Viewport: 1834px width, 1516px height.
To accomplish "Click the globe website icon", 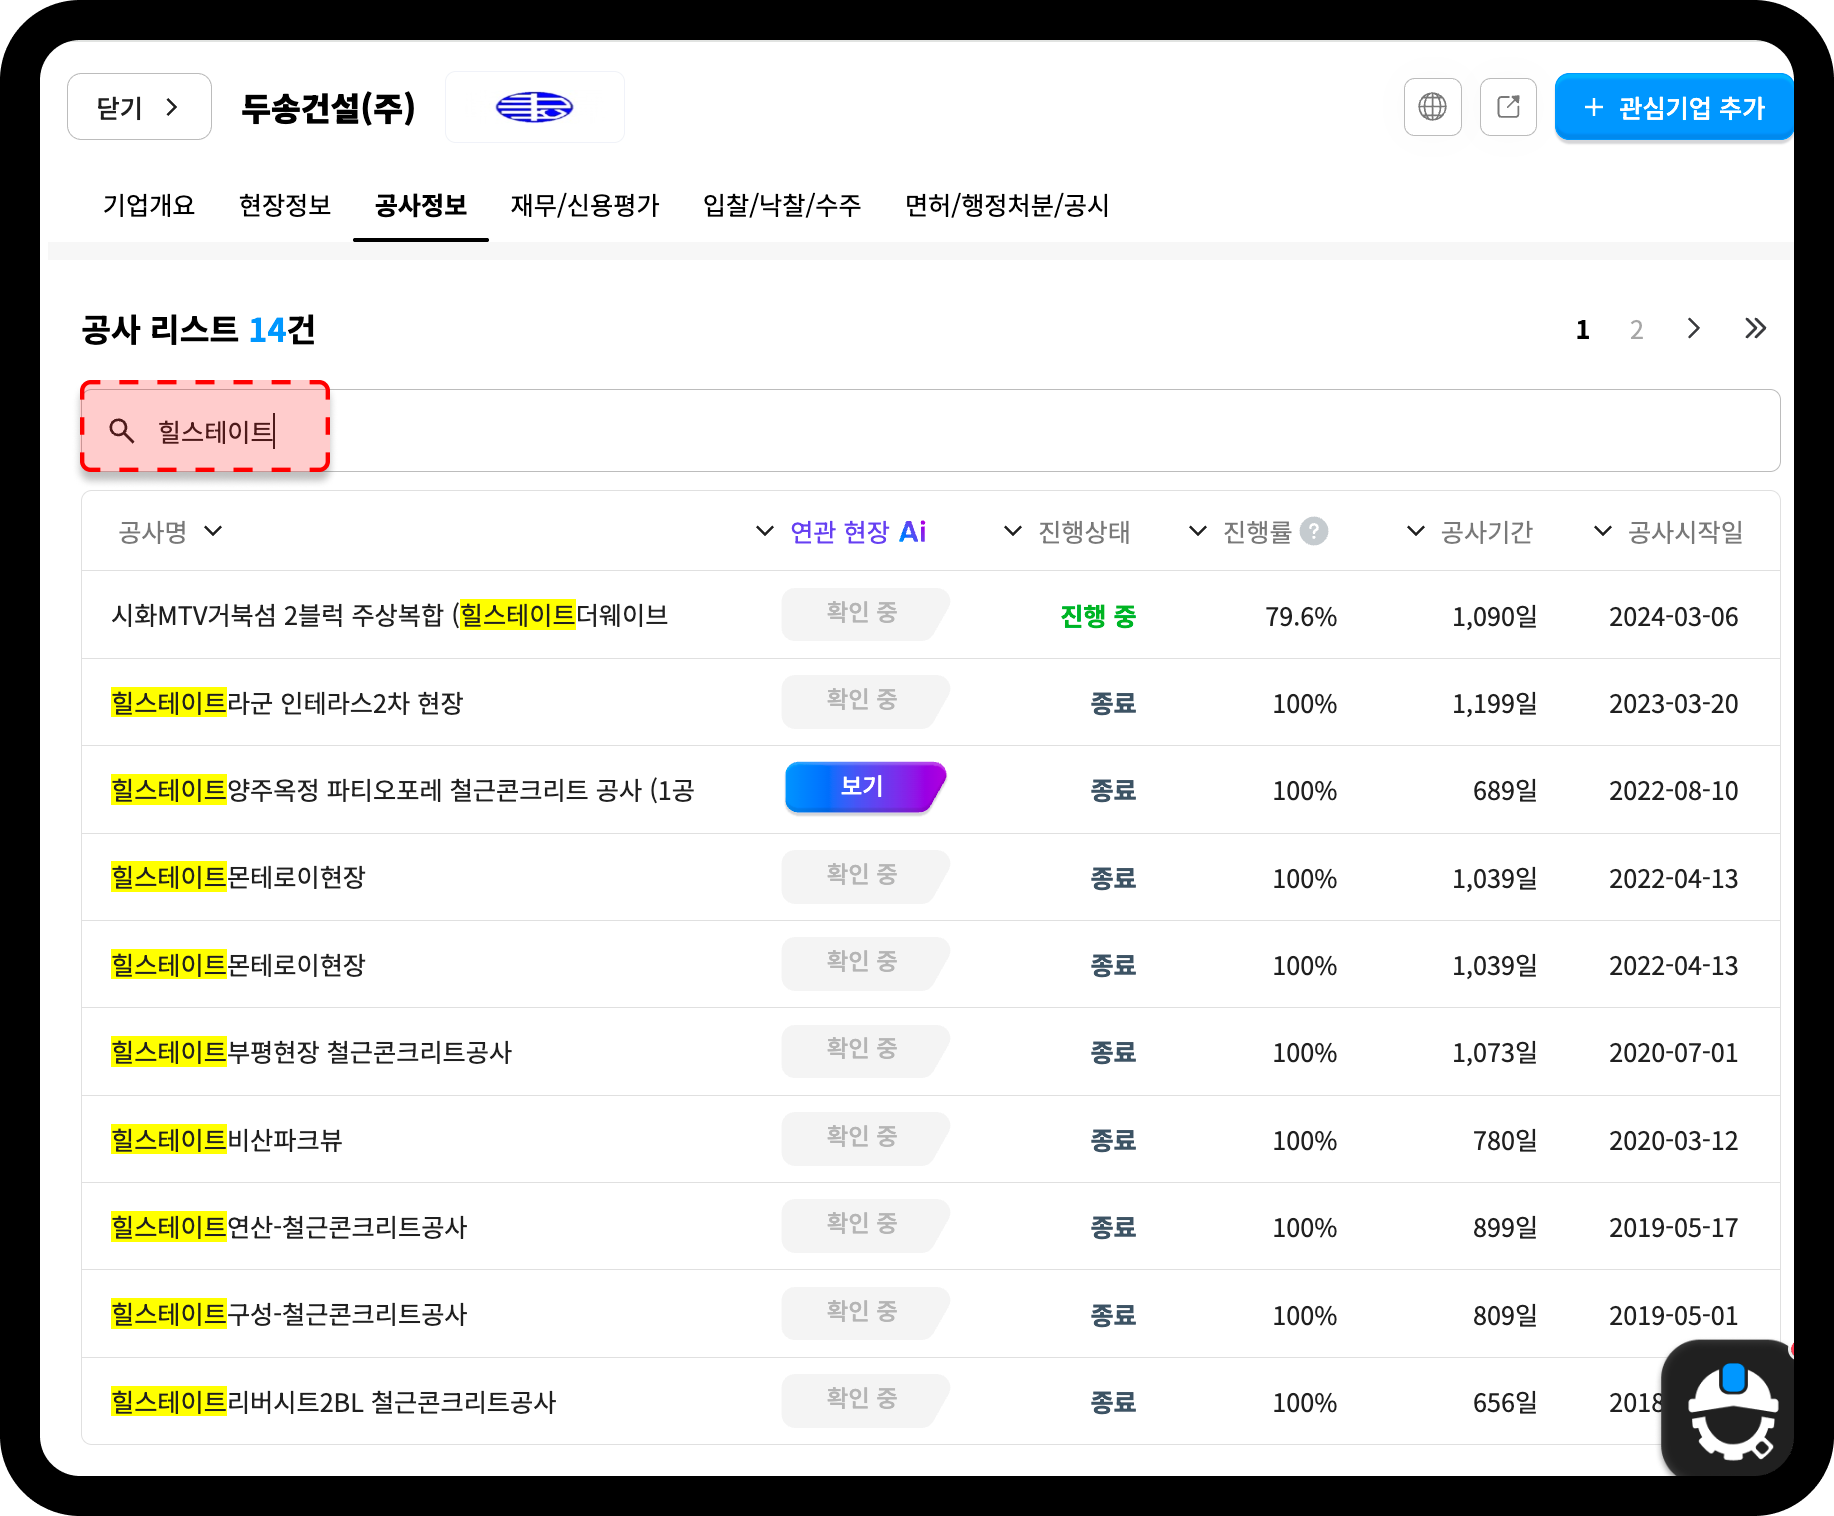I will [1432, 107].
